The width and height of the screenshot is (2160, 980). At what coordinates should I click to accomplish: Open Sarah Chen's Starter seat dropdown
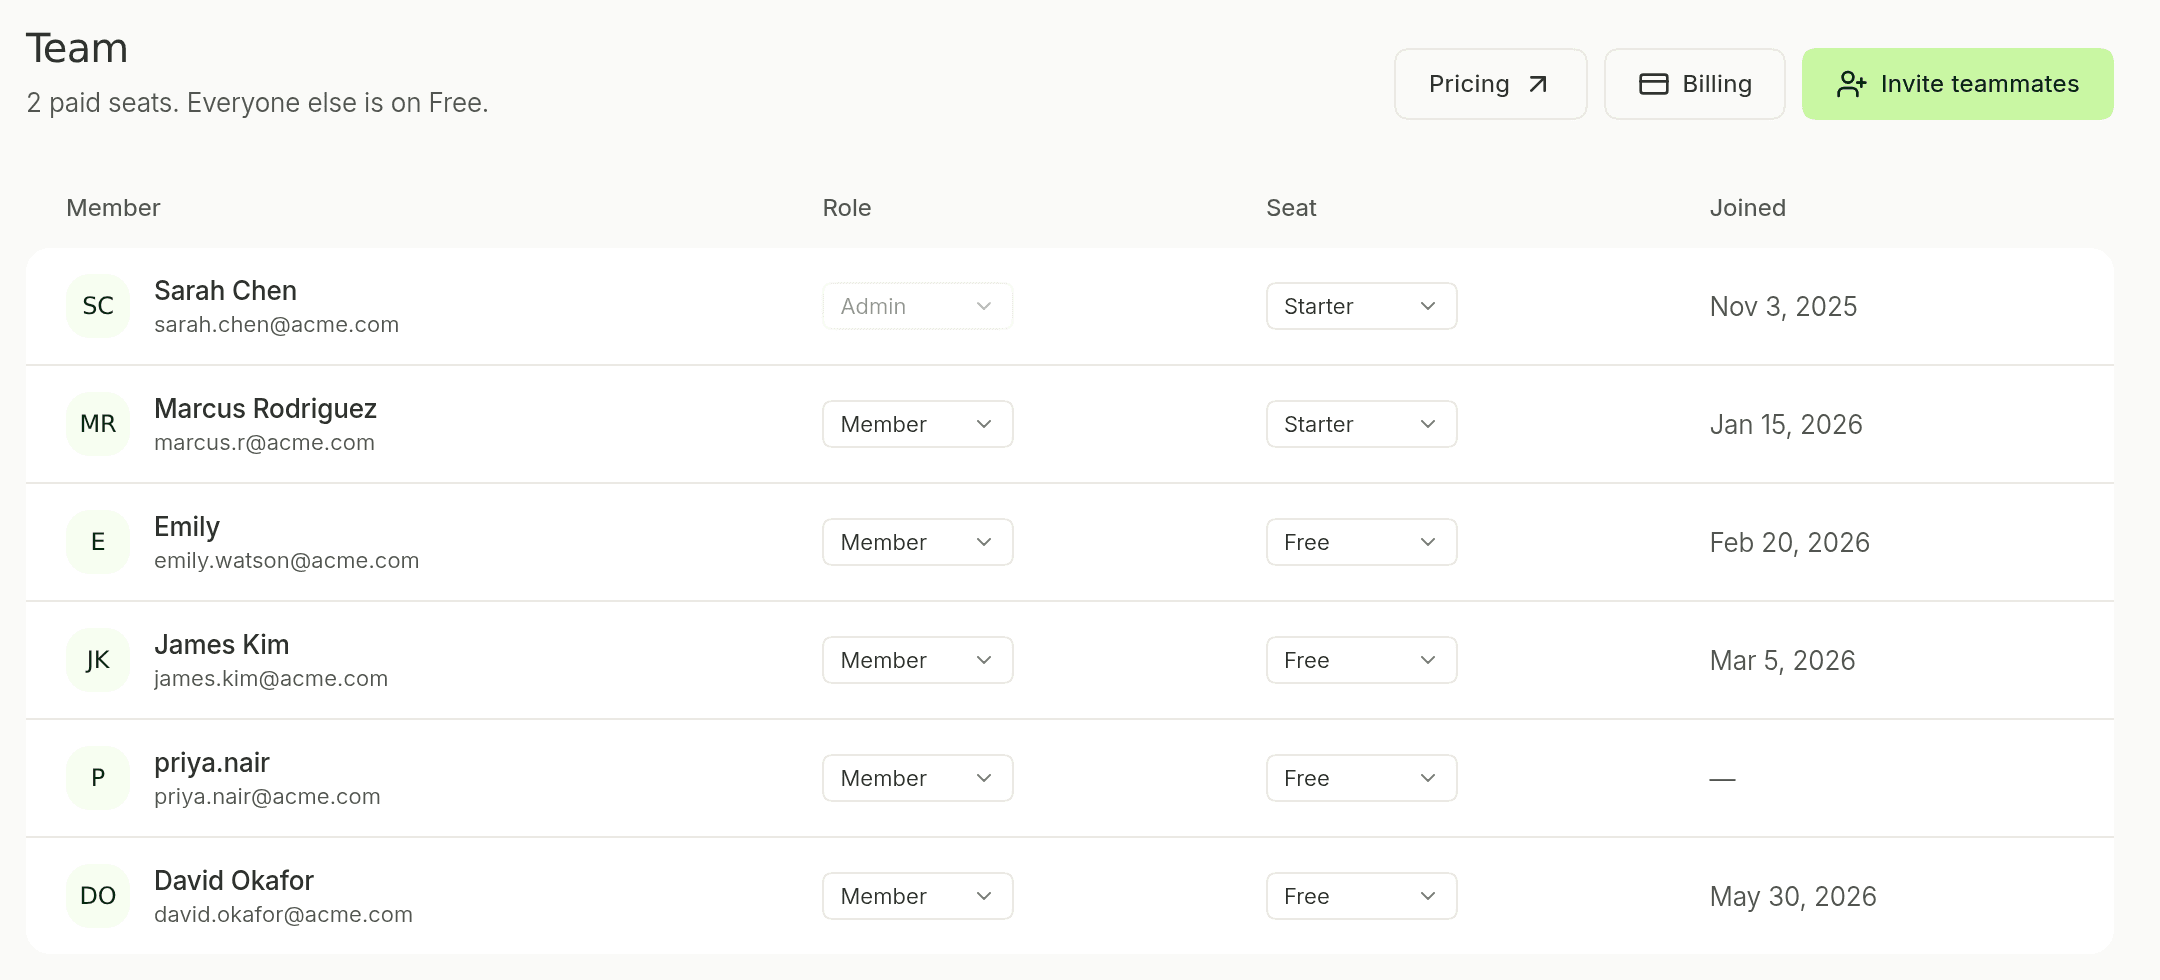[x=1362, y=306]
